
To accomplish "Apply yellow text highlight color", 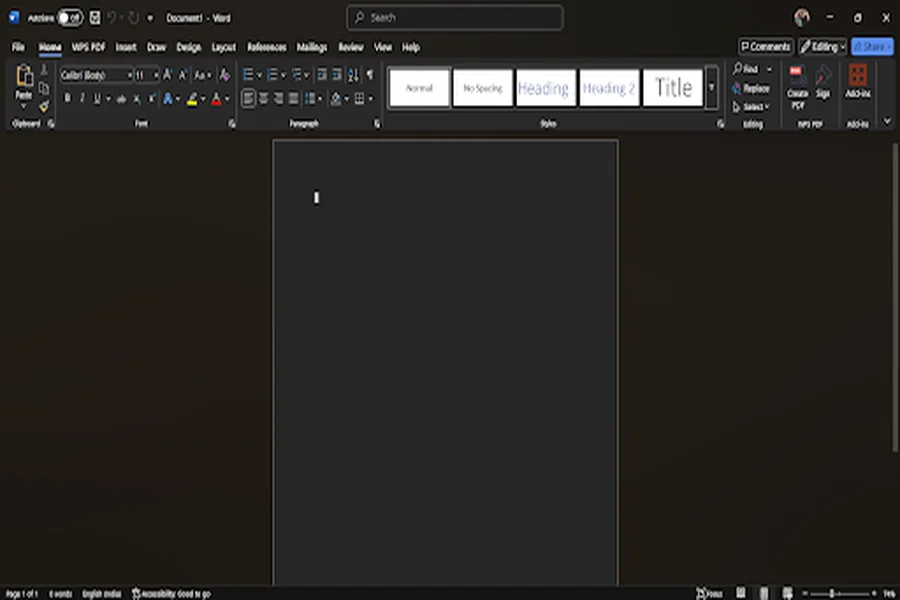I will point(190,100).
